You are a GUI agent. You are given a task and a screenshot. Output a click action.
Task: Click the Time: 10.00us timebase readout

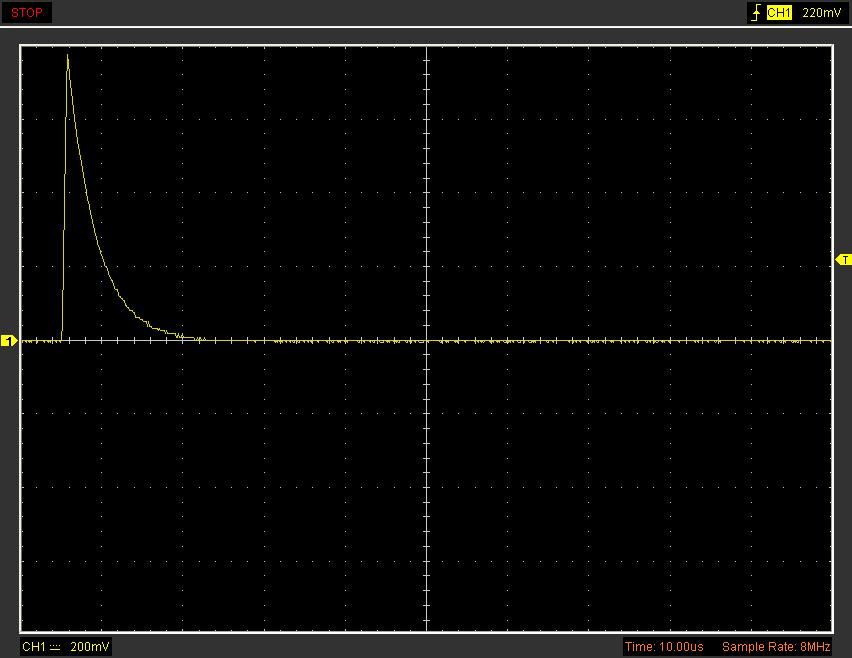point(664,647)
